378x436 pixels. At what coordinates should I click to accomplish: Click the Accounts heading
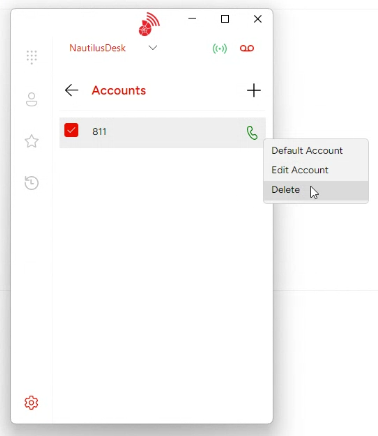point(119,90)
